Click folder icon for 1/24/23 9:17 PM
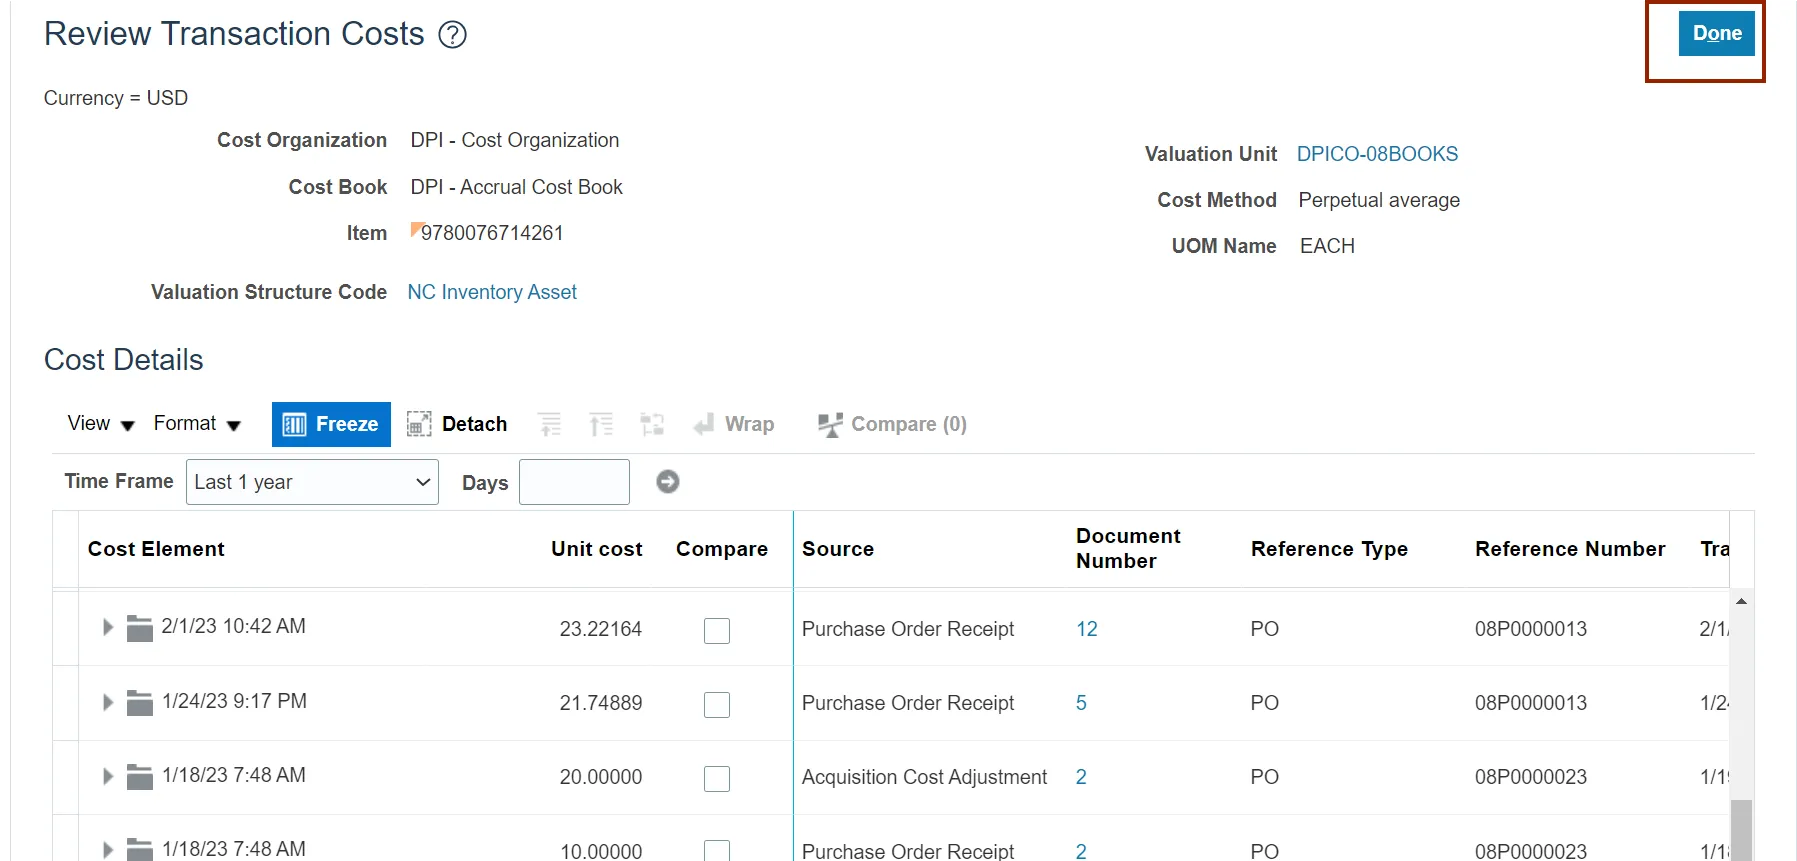 coord(140,703)
